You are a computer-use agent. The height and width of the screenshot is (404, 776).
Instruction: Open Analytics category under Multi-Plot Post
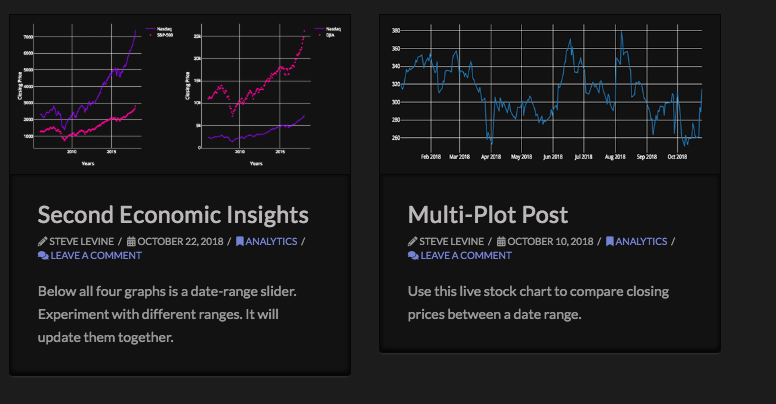tap(642, 241)
